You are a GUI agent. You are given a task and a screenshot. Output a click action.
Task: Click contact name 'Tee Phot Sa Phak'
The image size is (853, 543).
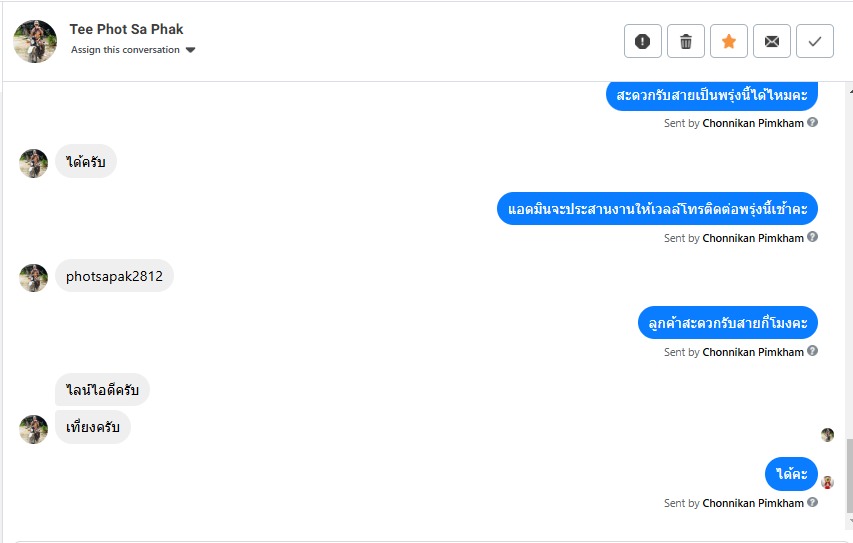(x=126, y=29)
